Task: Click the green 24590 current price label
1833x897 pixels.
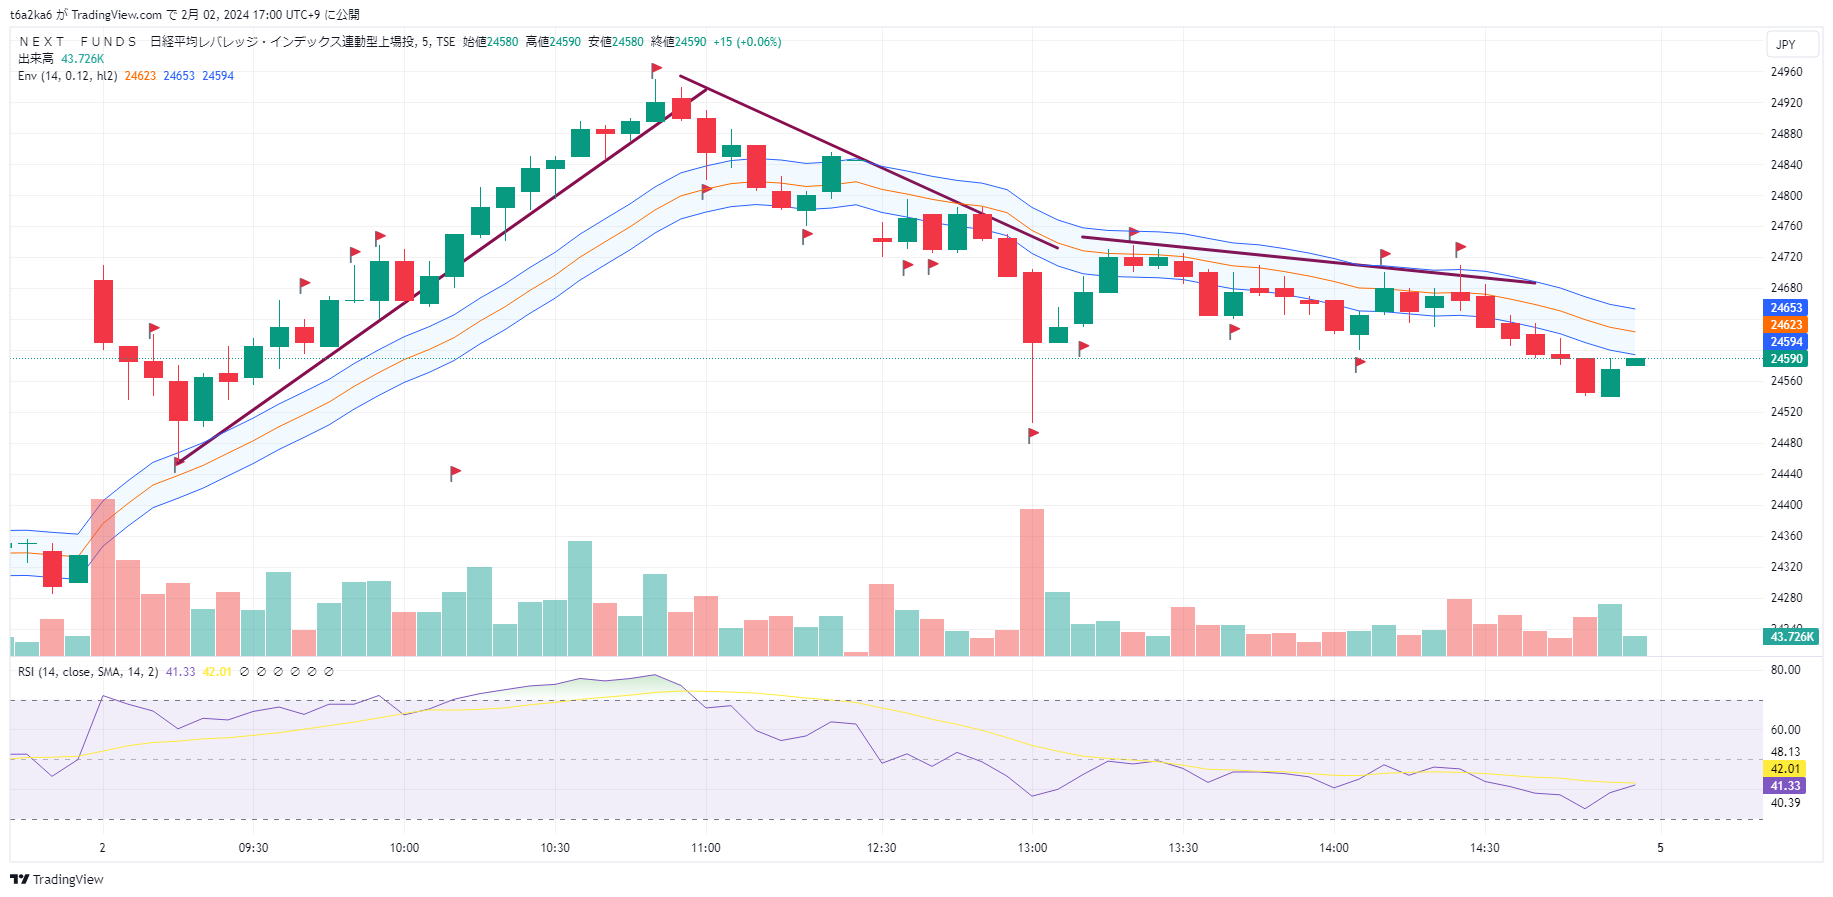Action: tap(1786, 359)
